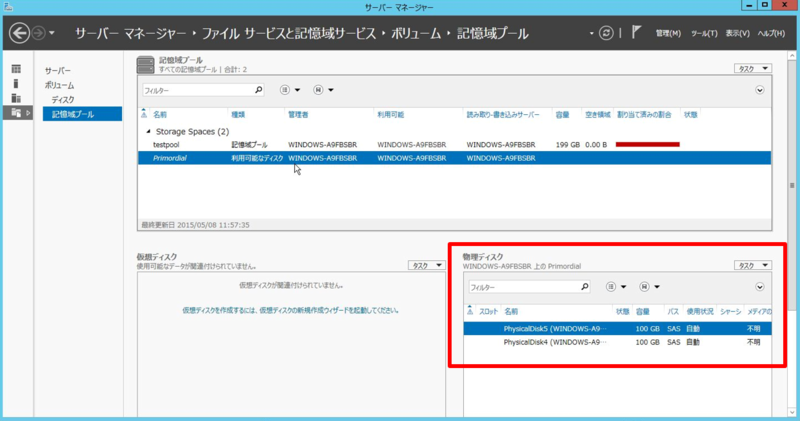Open the ツール(T) menu
The image size is (800, 421).
[x=704, y=33]
